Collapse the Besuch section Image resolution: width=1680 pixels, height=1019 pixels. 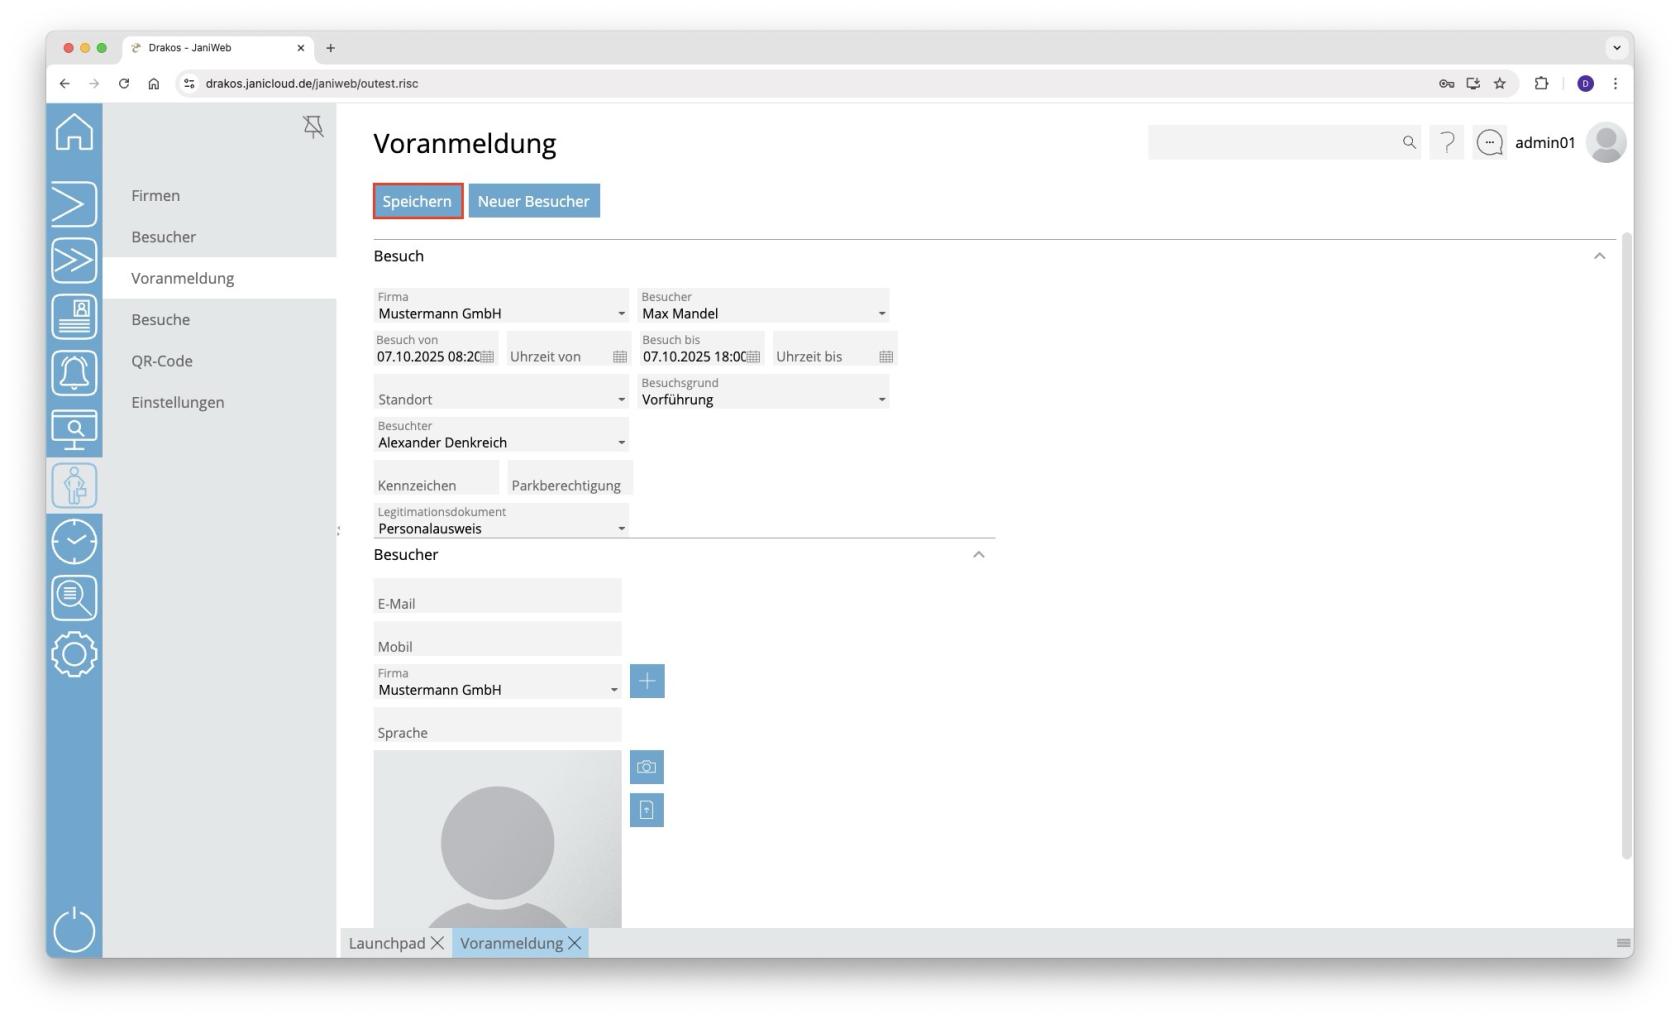(1599, 256)
